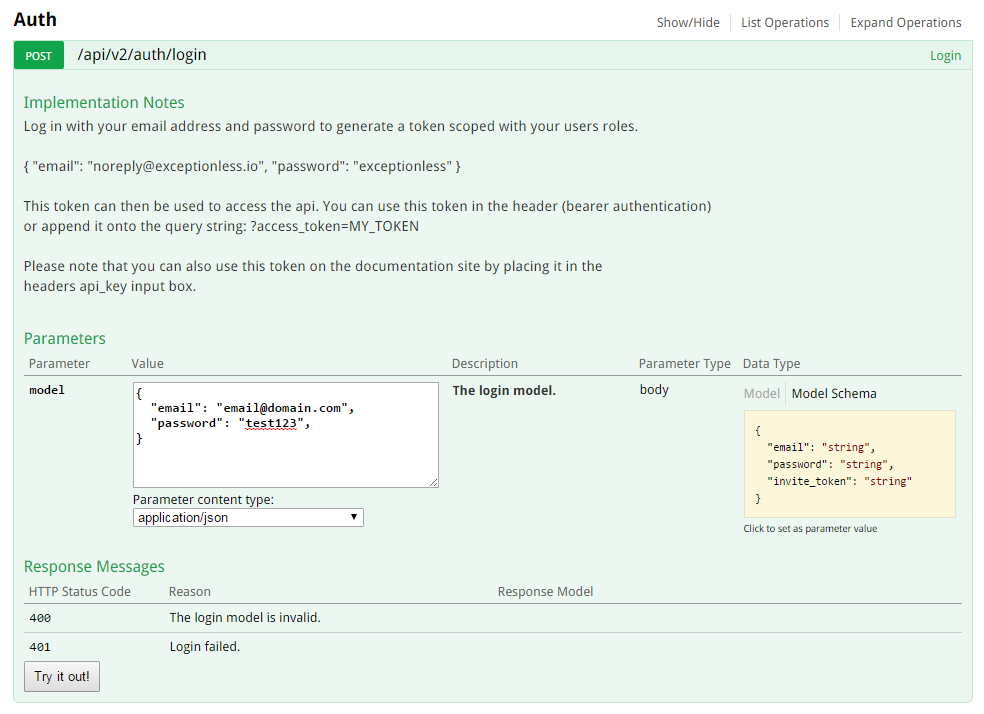Click the Try it out! button

click(x=62, y=676)
